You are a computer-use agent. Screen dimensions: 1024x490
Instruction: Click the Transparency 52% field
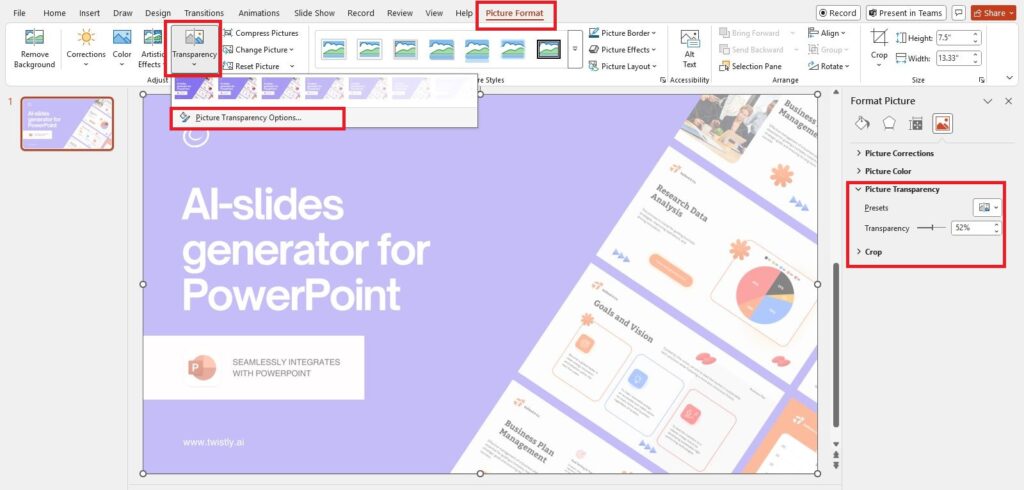click(970, 228)
